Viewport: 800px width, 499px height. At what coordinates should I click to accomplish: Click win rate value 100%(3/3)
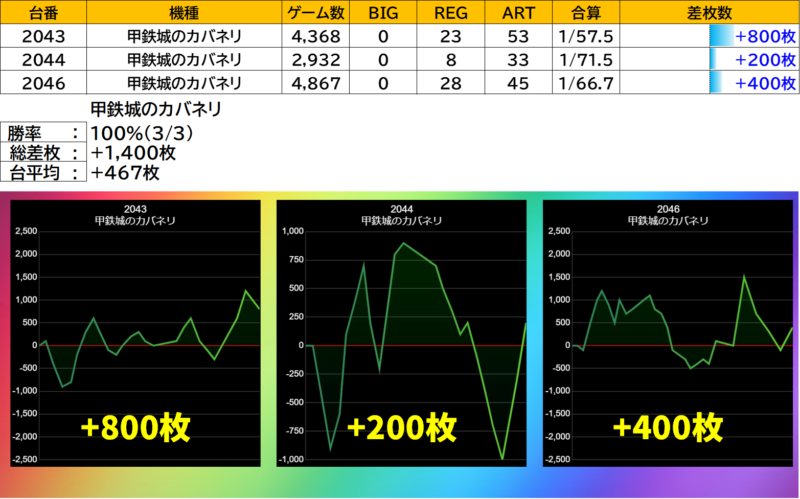pos(142,133)
